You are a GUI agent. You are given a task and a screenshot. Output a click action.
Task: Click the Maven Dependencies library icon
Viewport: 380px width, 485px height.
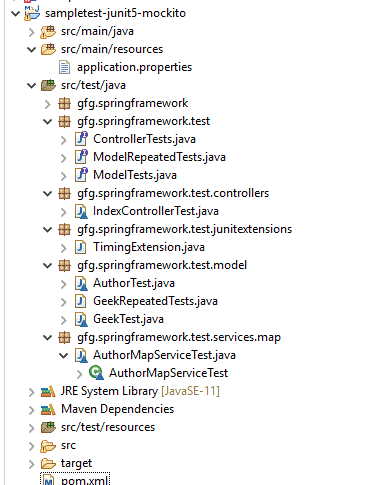[48, 410]
